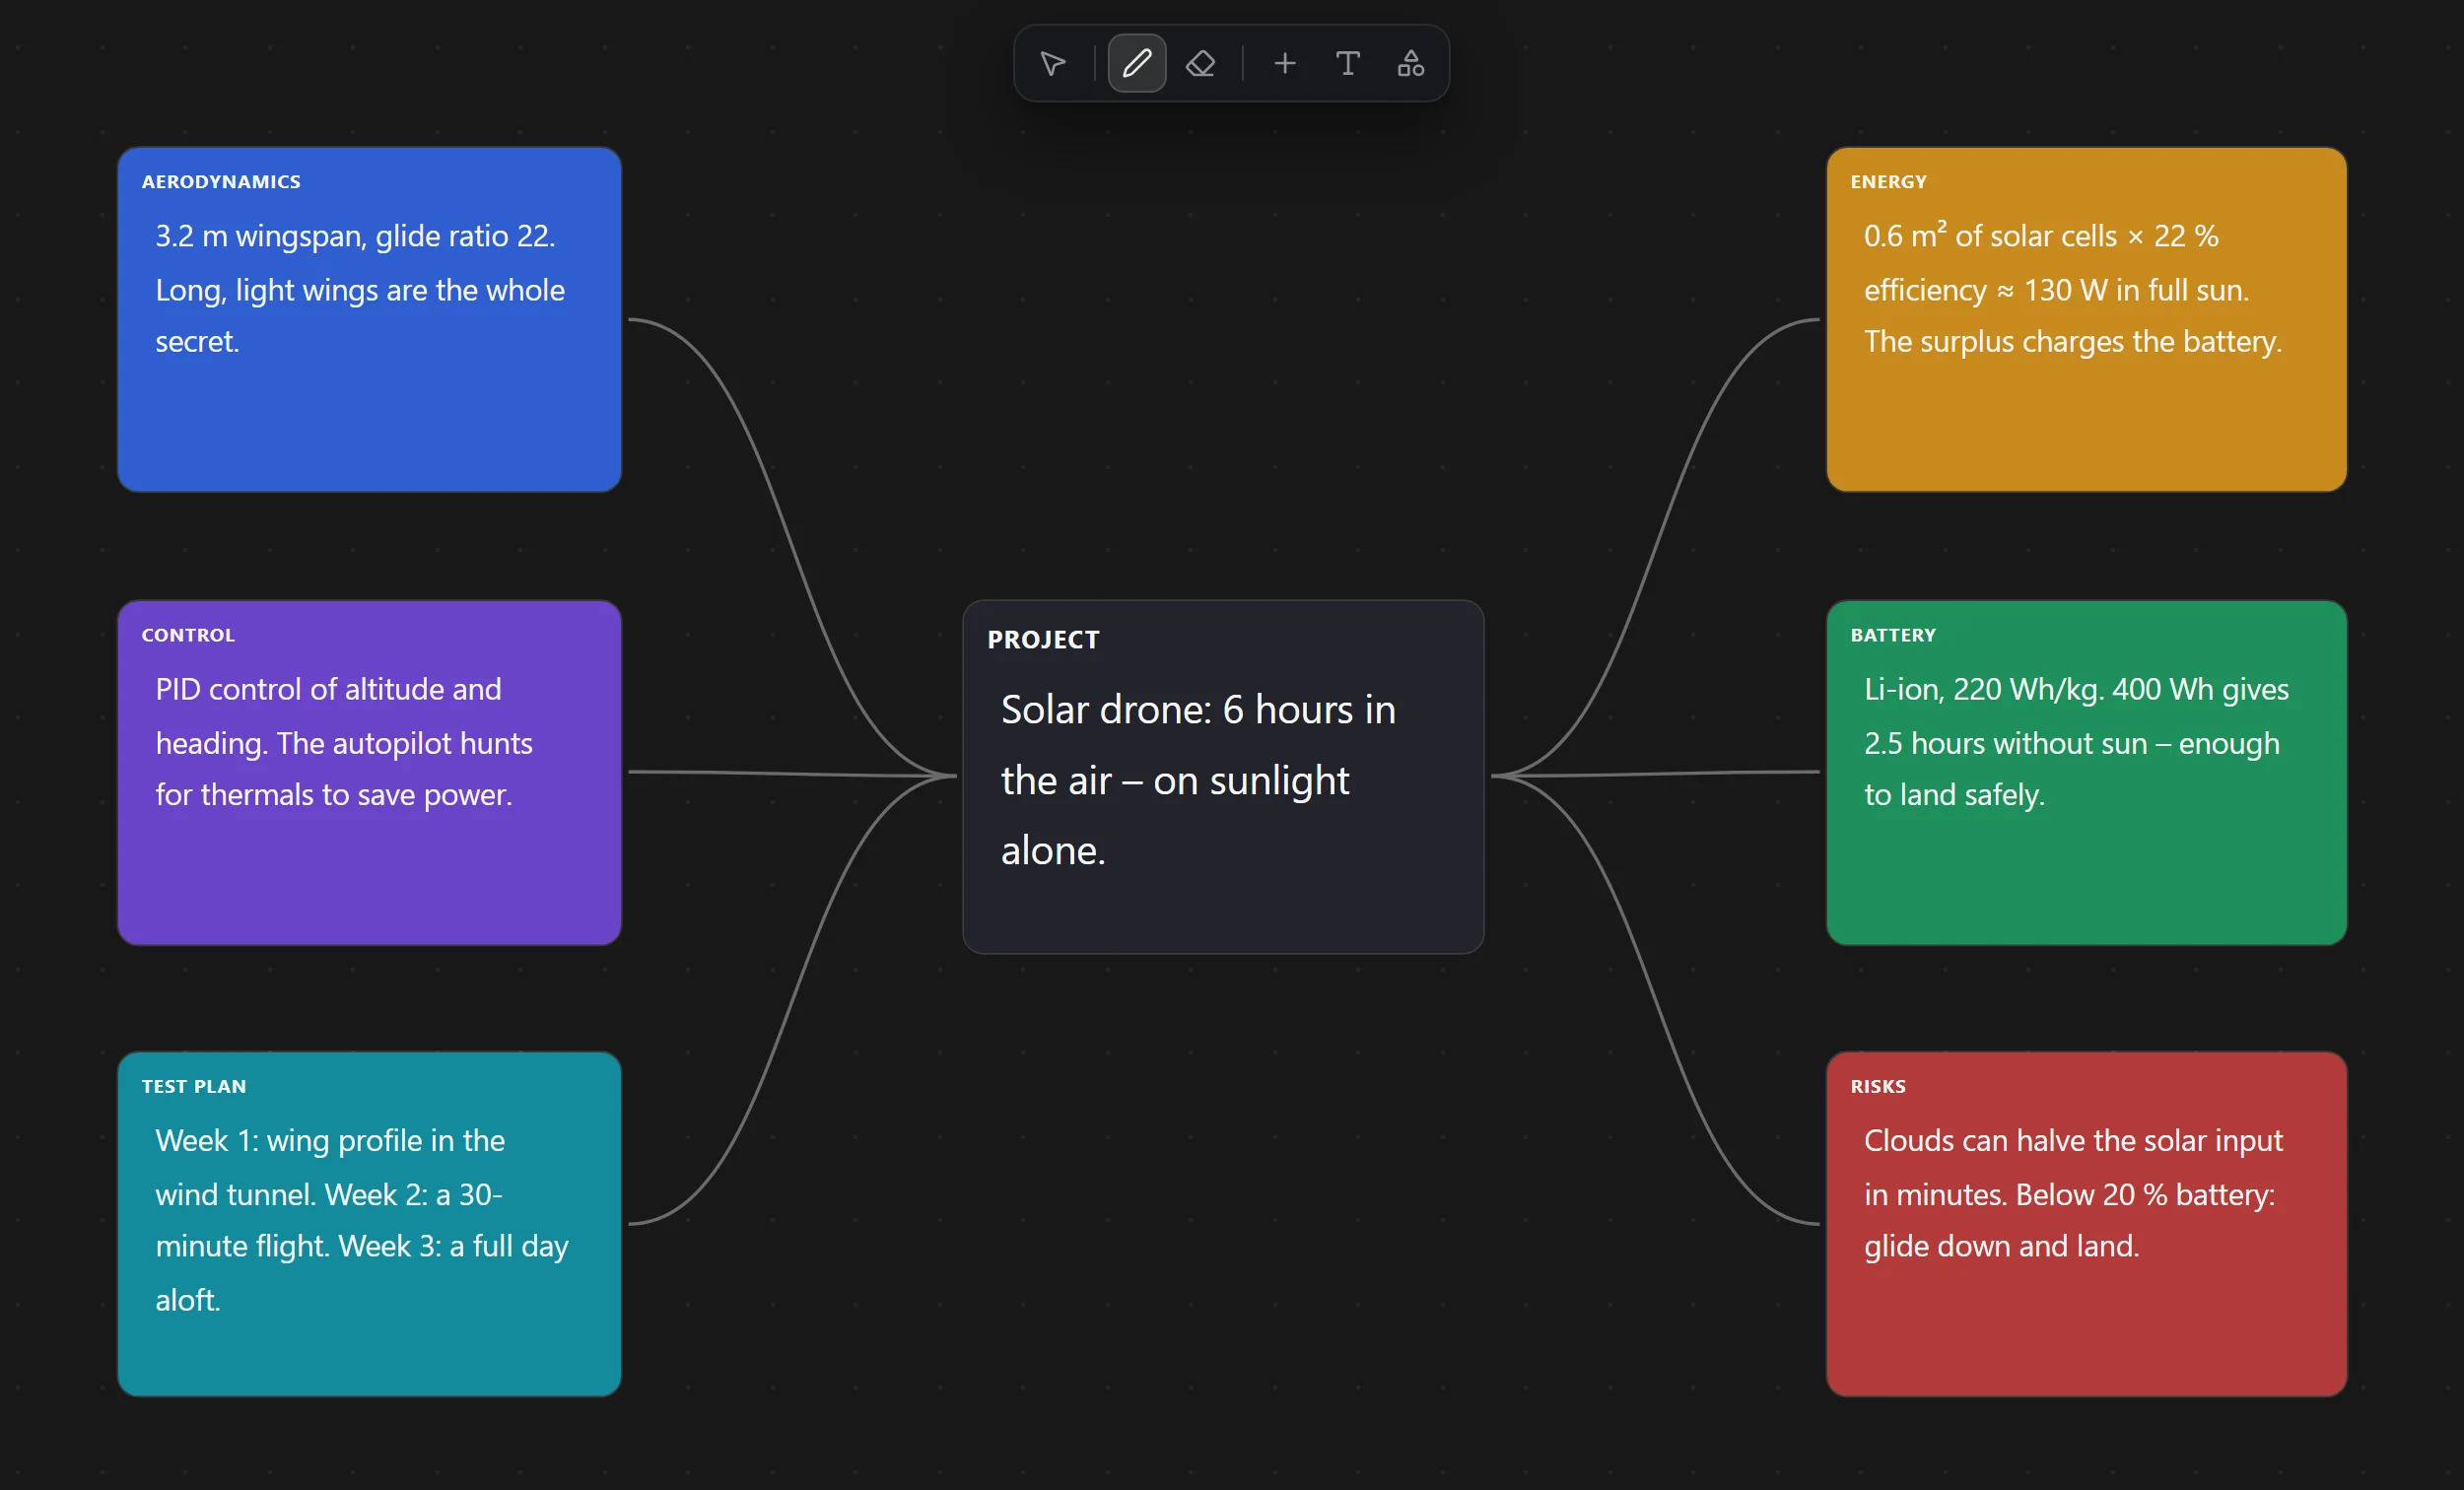2464x1490 pixels.
Task: Select the red Risks card
Action: 2086,1223
